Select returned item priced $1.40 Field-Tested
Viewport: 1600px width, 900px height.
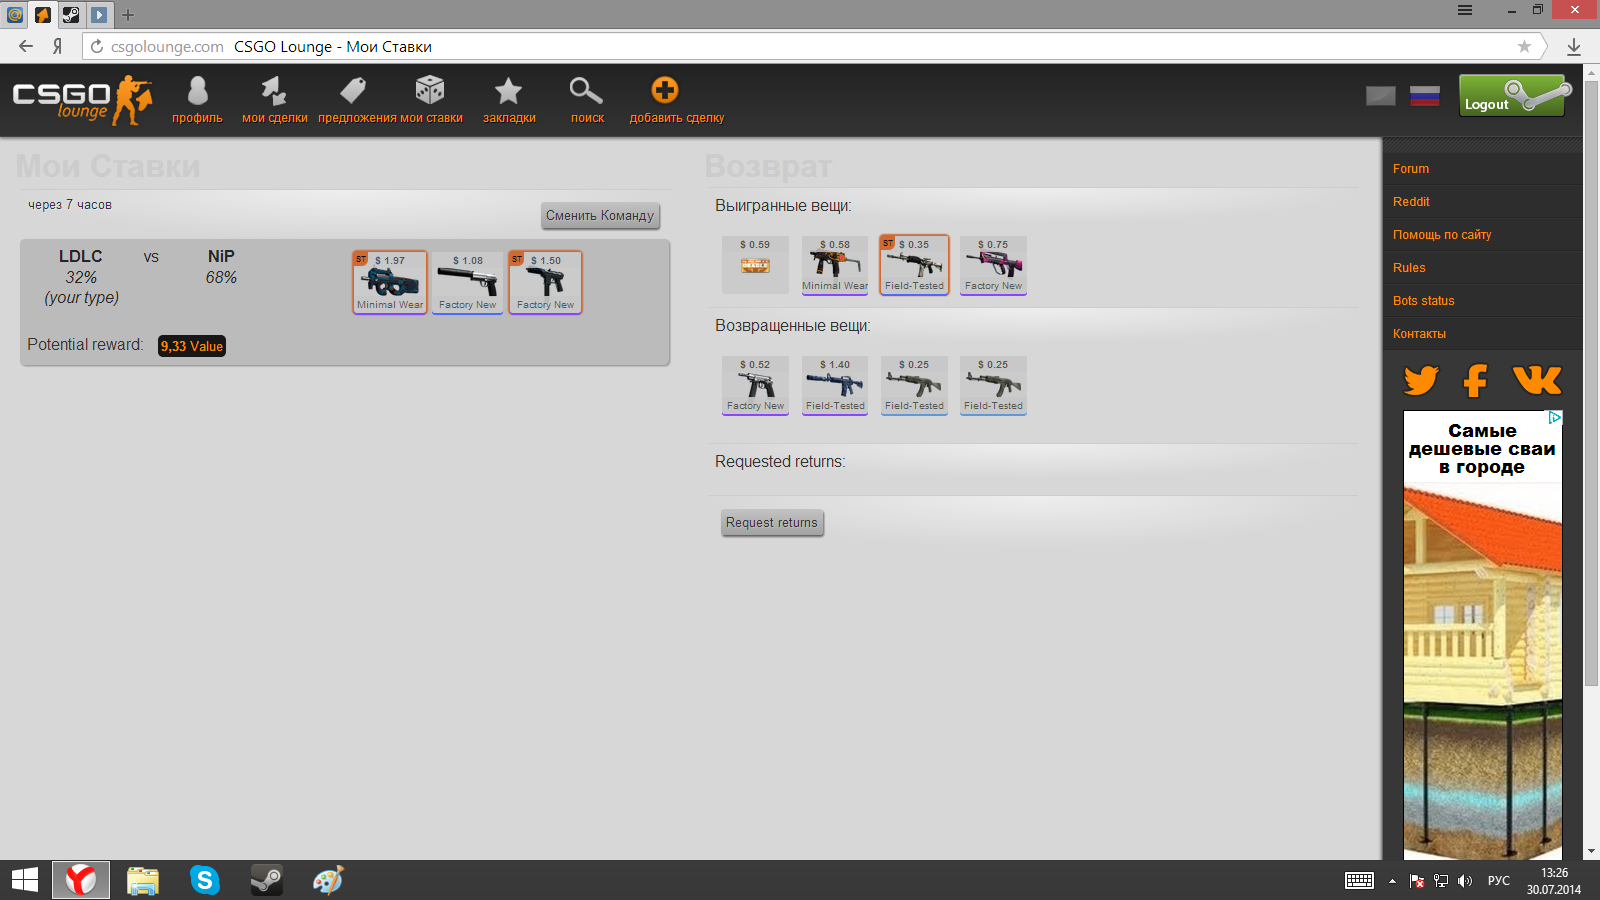coord(835,385)
